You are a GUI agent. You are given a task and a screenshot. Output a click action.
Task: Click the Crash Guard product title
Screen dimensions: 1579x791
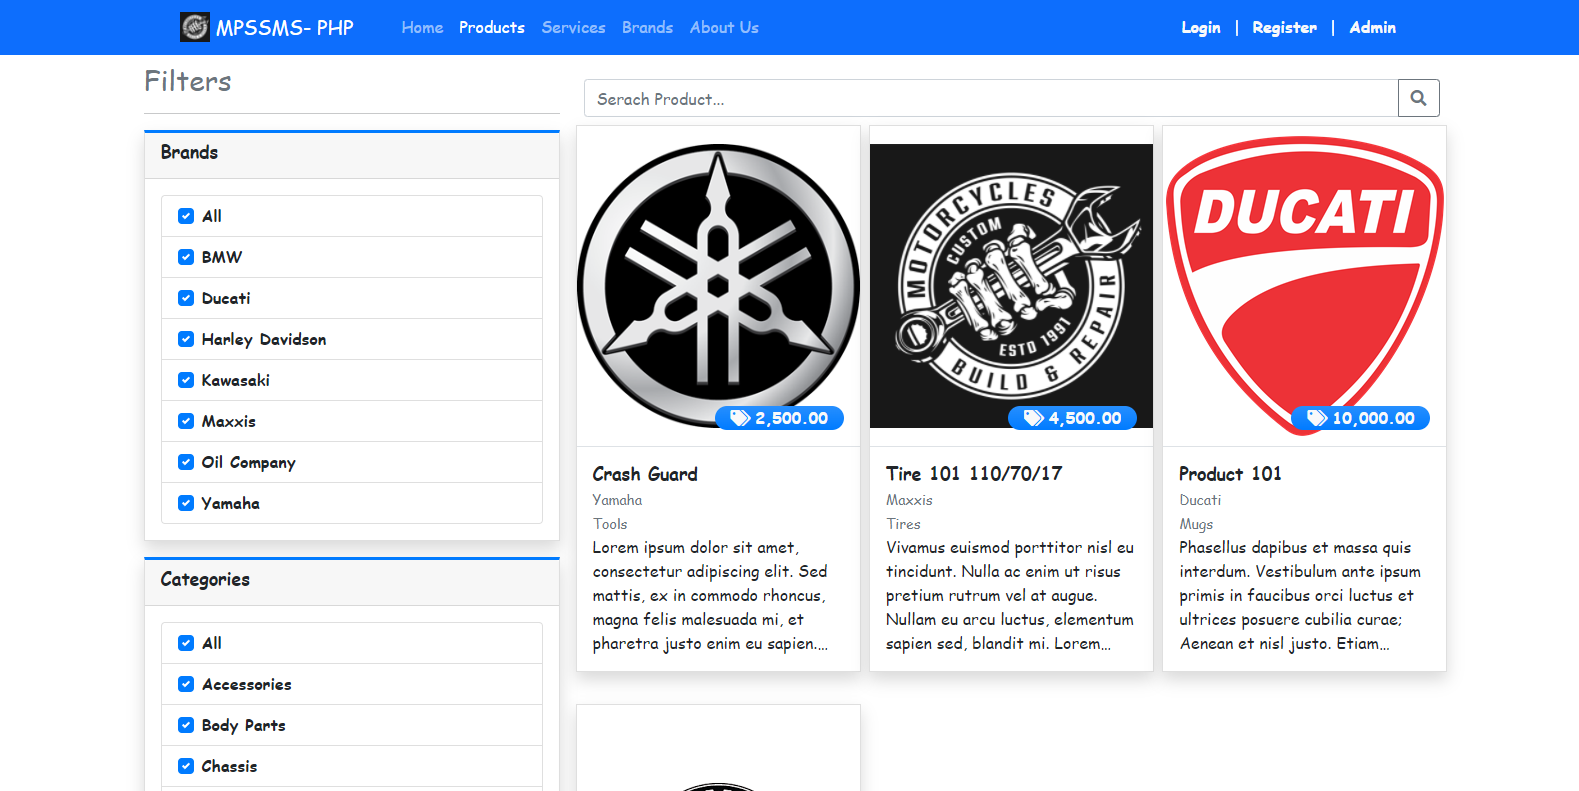pyautogui.click(x=645, y=474)
